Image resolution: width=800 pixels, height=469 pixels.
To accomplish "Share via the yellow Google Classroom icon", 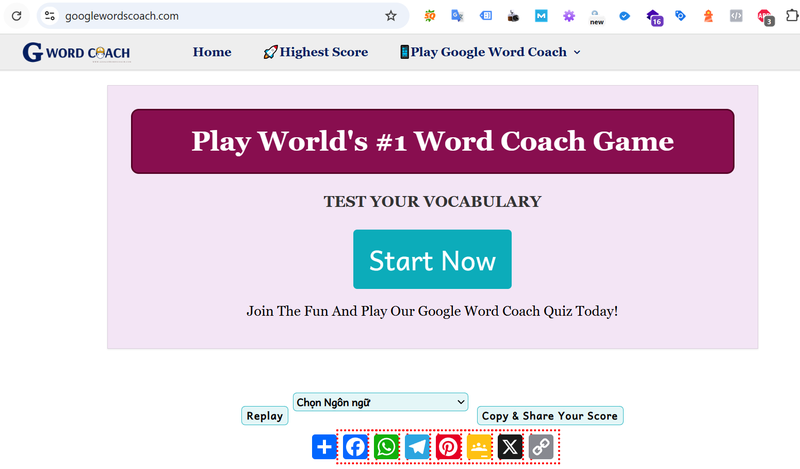I will 479,448.
